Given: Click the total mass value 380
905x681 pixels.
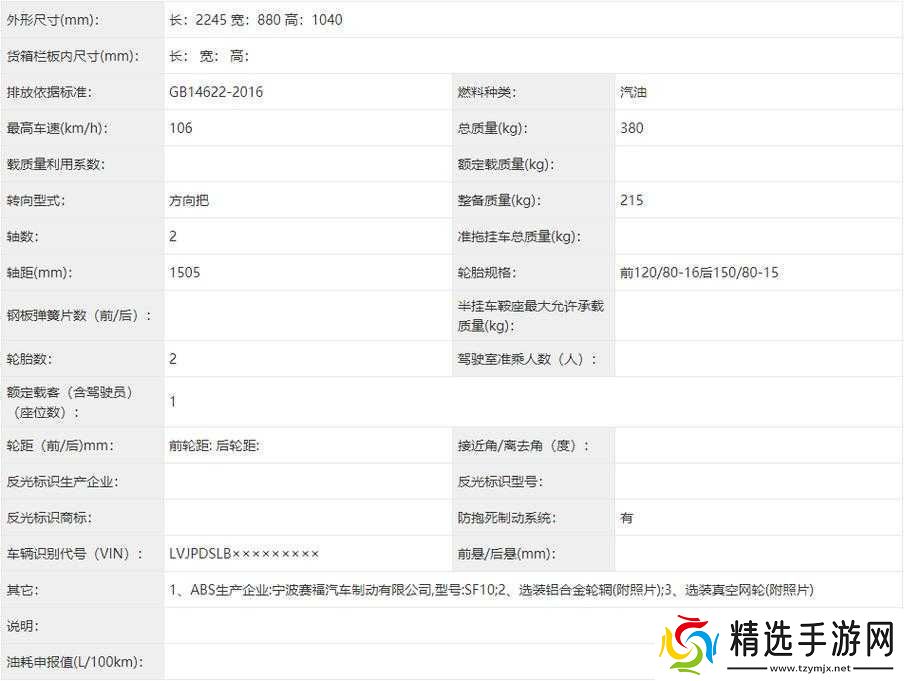Looking at the screenshot, I should coord(631,128).
